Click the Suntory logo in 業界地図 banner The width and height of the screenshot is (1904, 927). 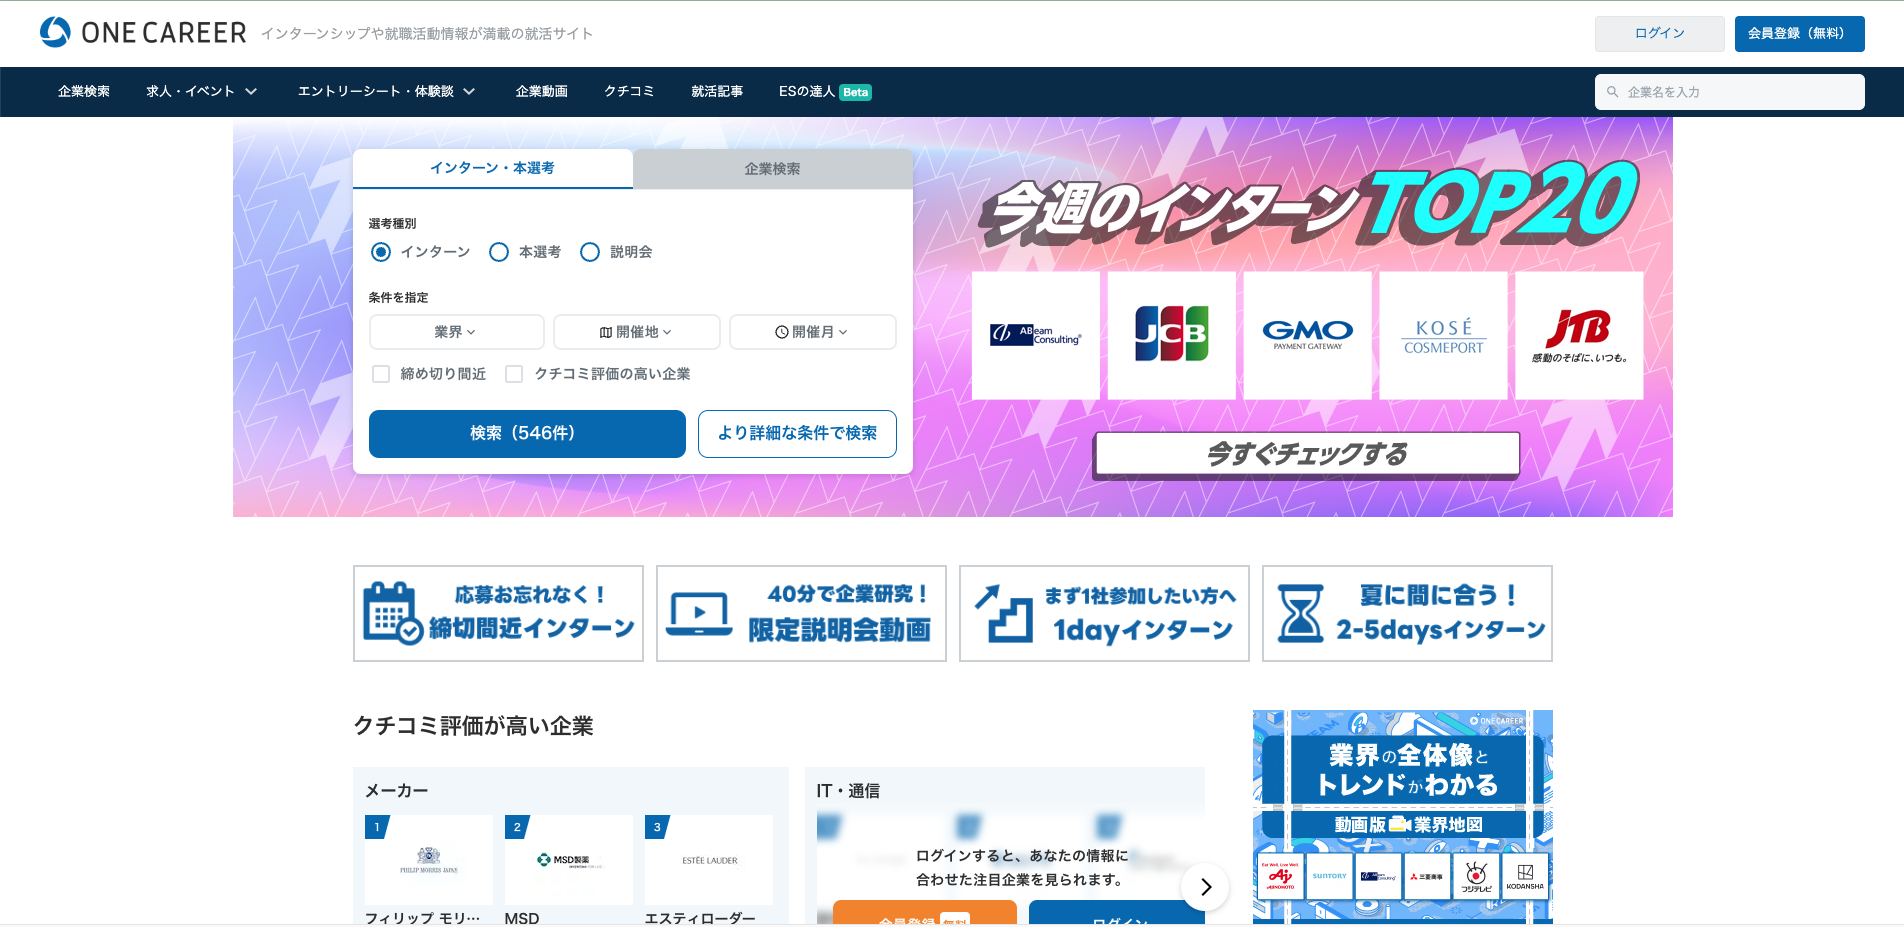coord(1329,877)
